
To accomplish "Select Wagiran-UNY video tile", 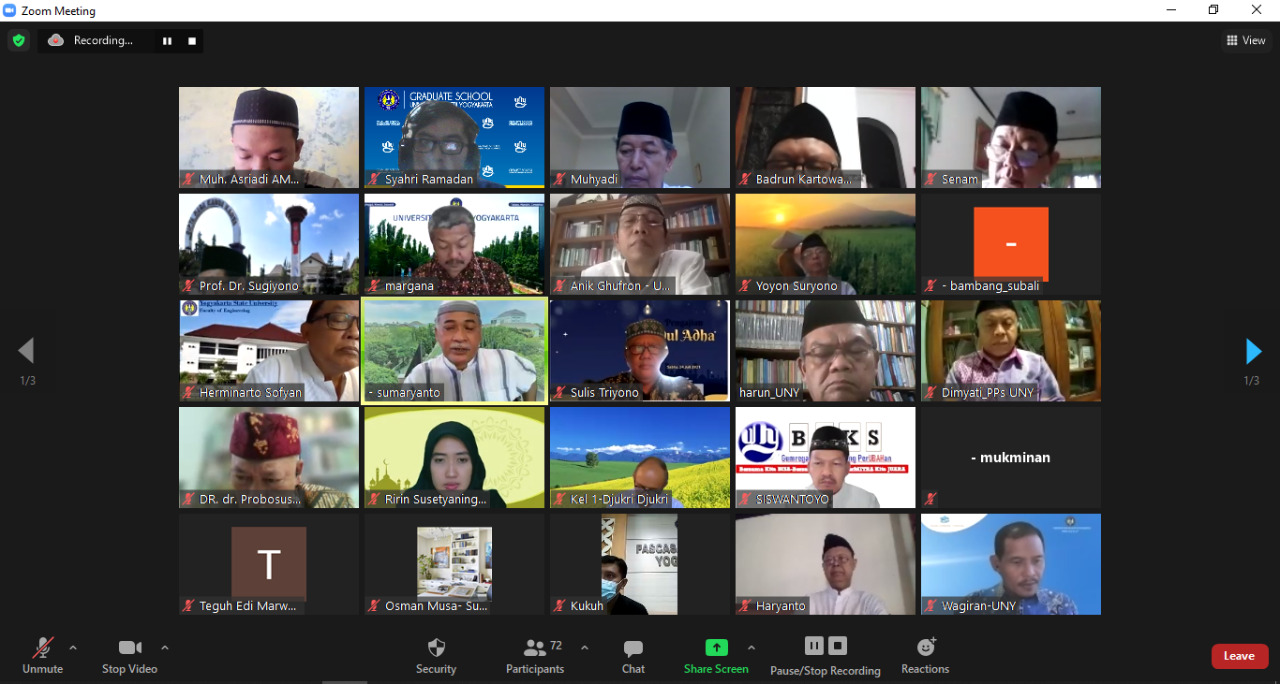I will pos(1011,564).
